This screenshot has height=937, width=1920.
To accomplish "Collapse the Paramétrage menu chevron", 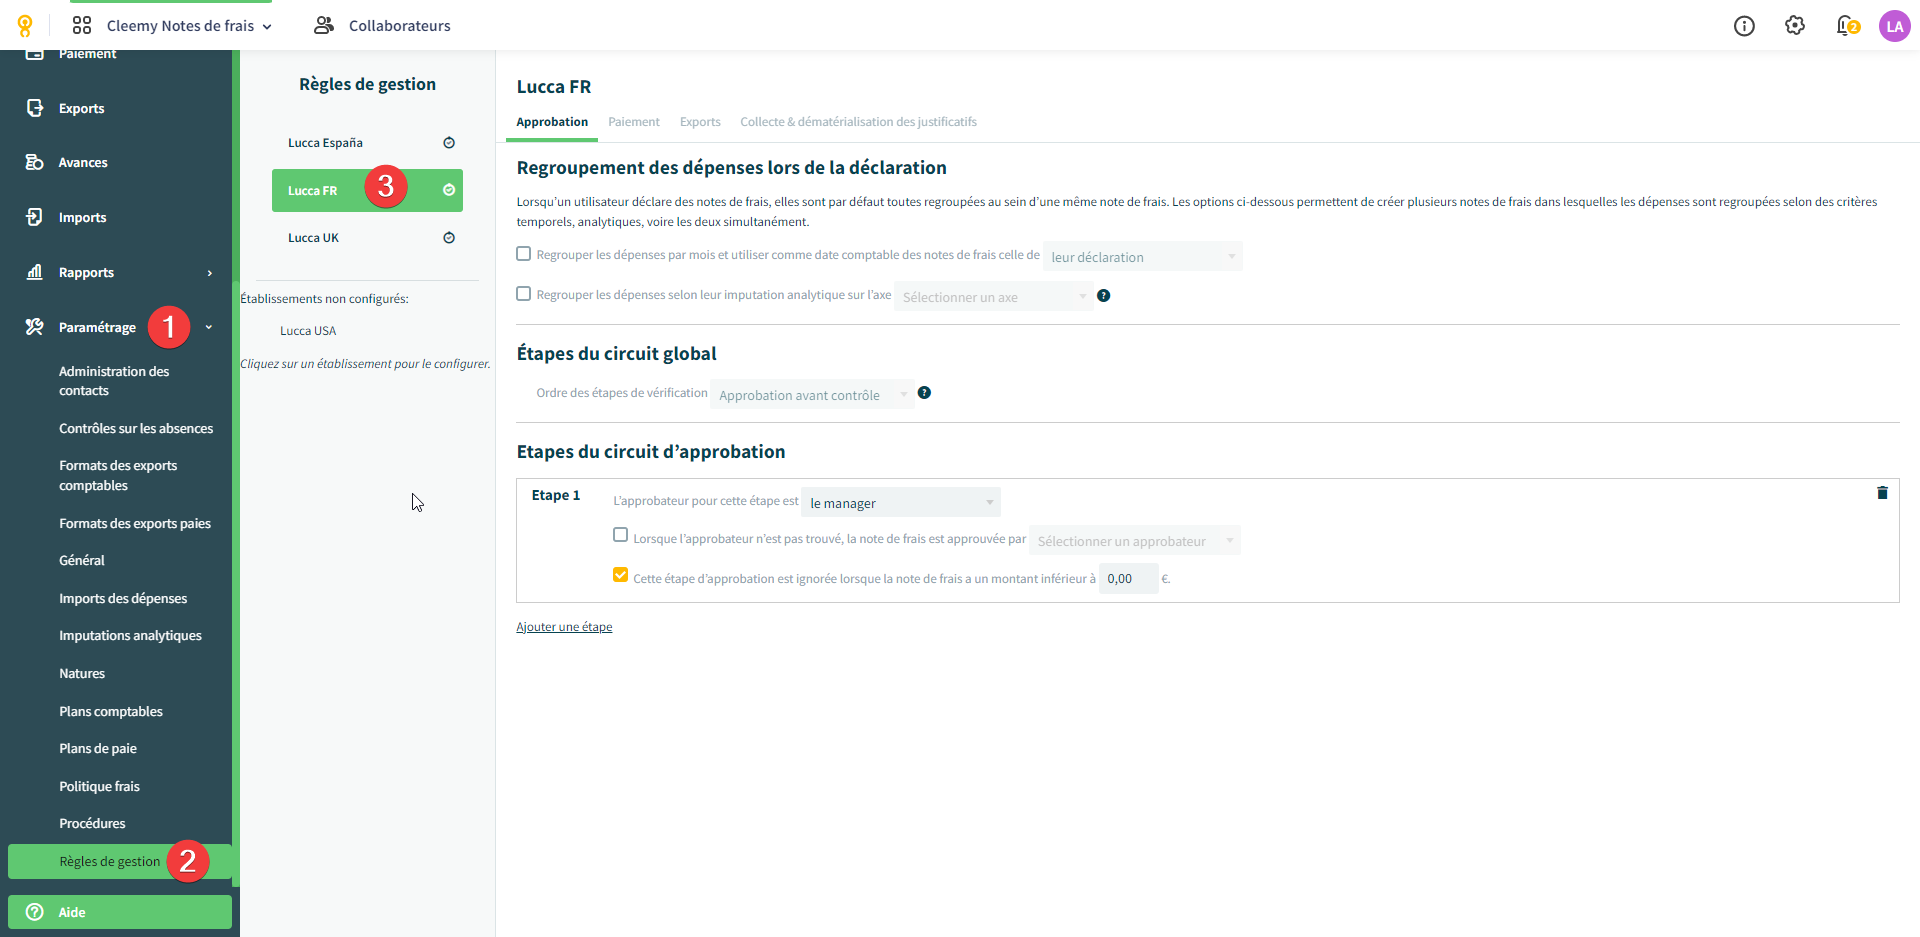I will coord(209,327).
